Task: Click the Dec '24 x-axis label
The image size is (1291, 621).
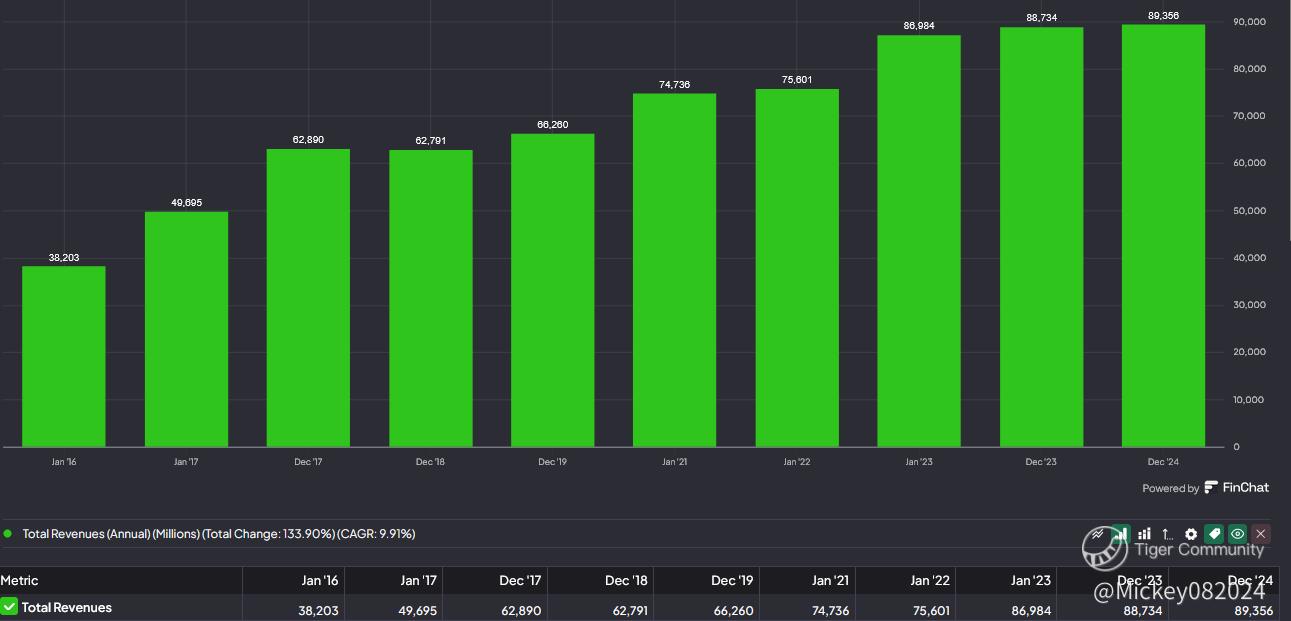Action: tap(1164, 462)
